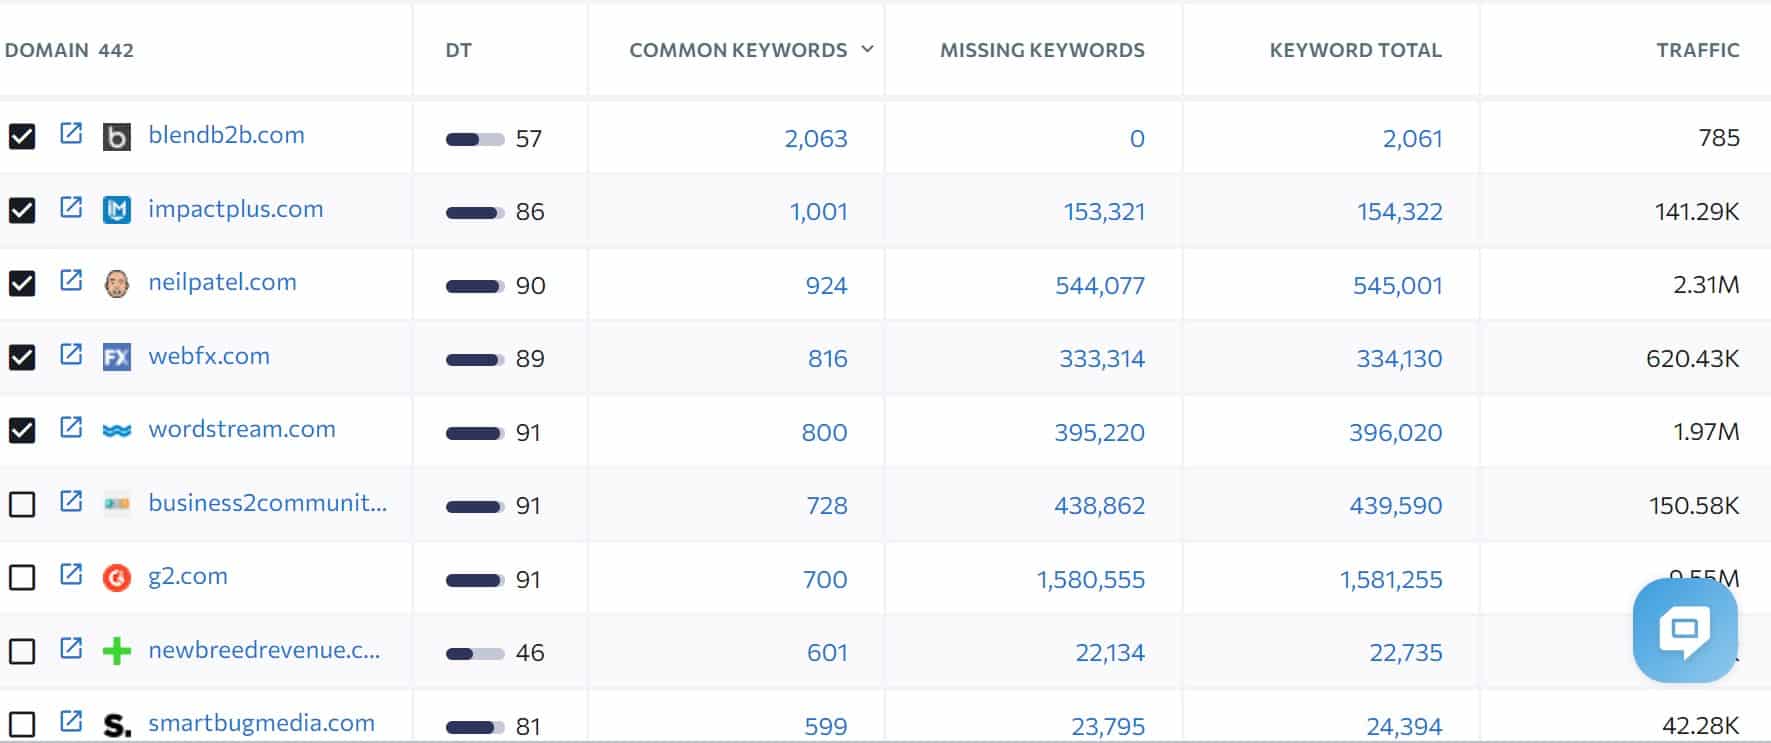This screenshot has height=743, width=1771.
Task: Click the newbreedrevenue green plus favicon
Action: tap(117, 651)
